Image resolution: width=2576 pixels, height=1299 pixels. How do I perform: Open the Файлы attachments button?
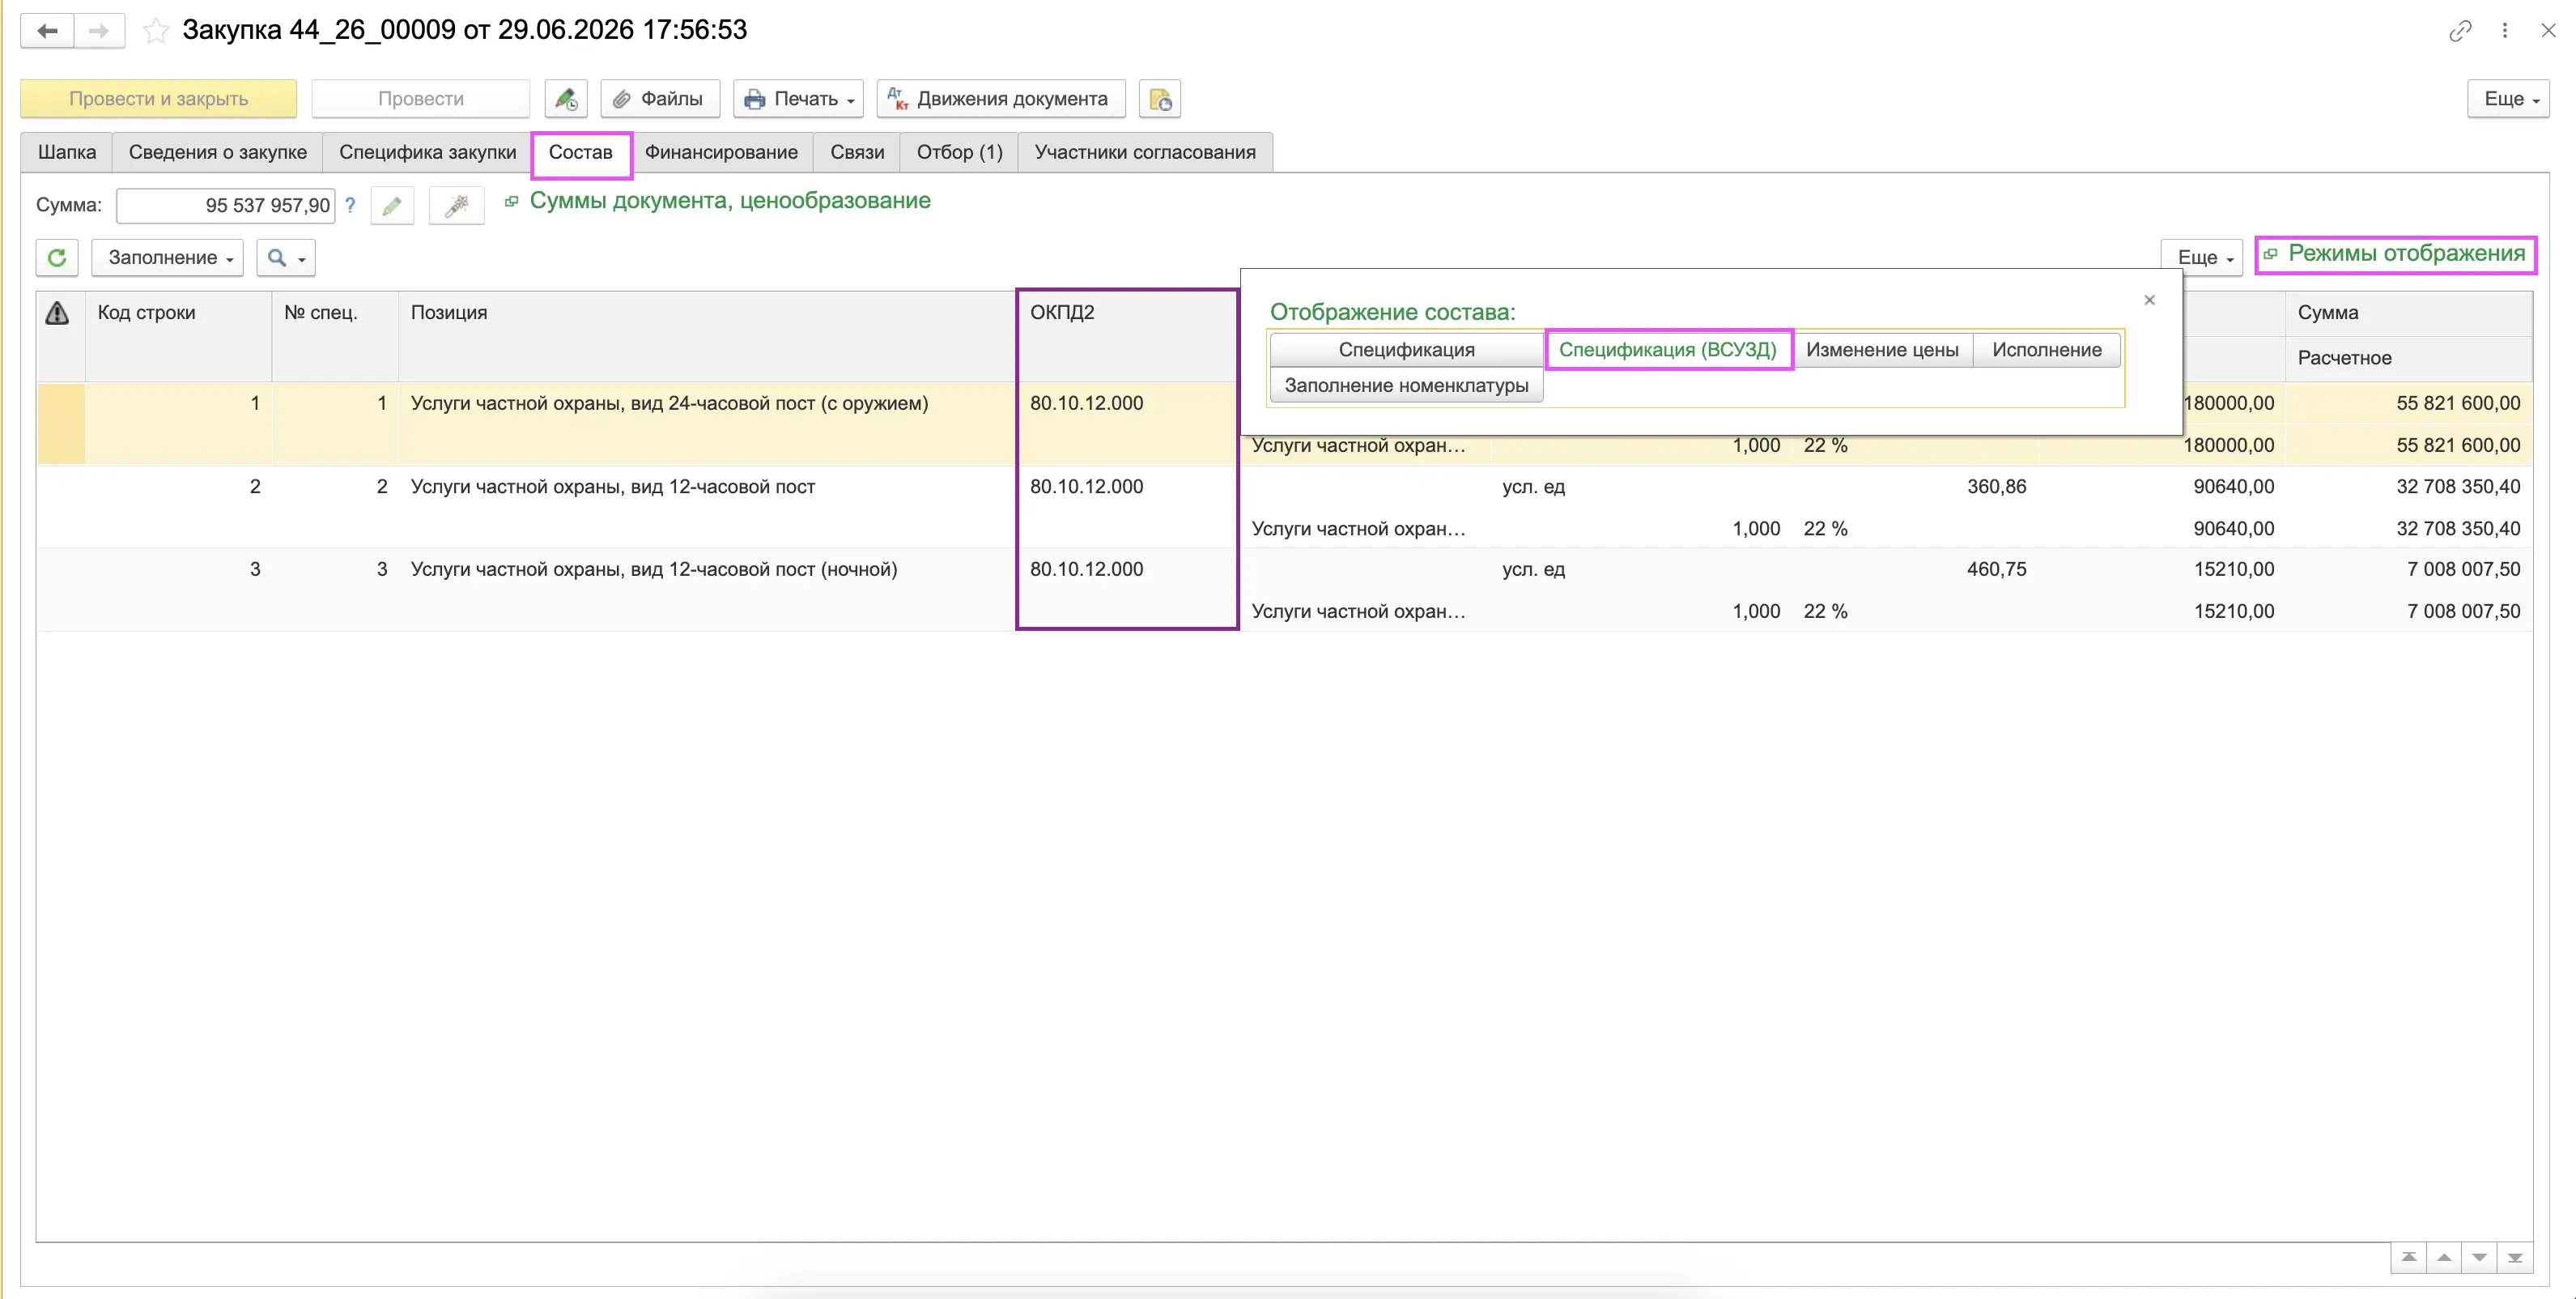tap(660, 99)
